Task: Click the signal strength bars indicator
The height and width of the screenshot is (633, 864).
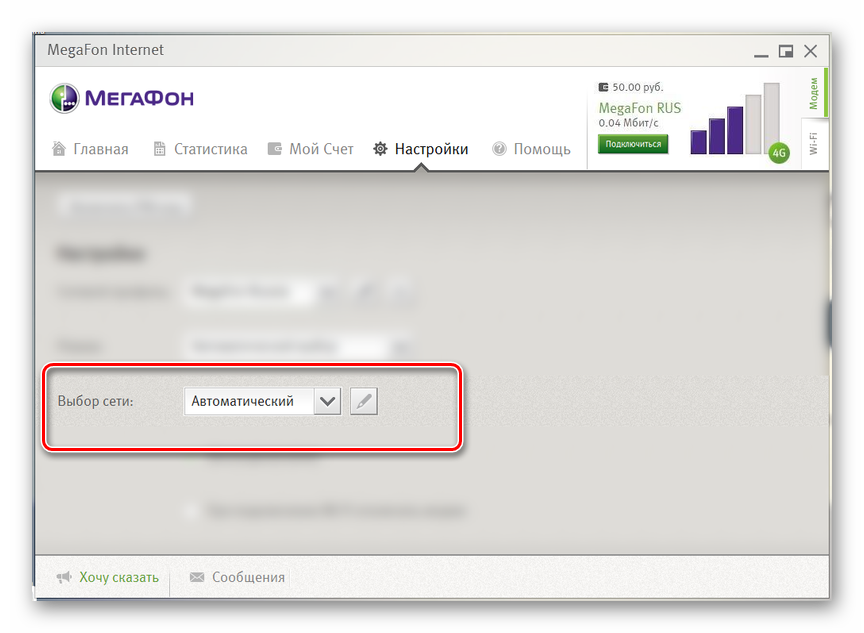Action: point(735,118)
